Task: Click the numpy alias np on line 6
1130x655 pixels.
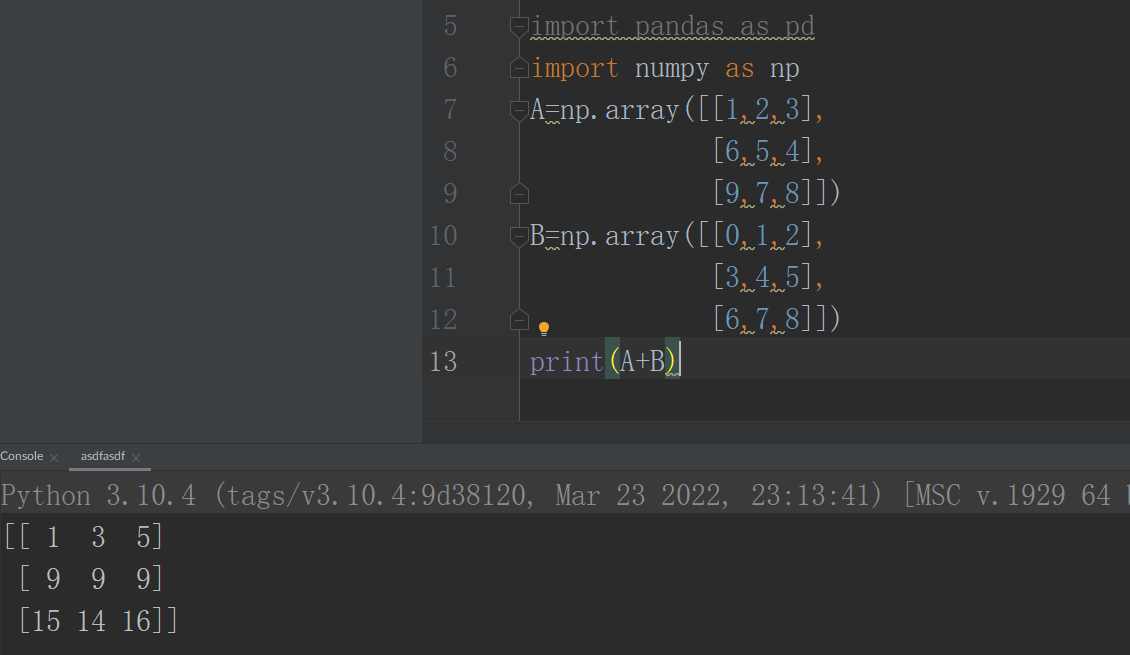Action: click(x=785, y=67)
